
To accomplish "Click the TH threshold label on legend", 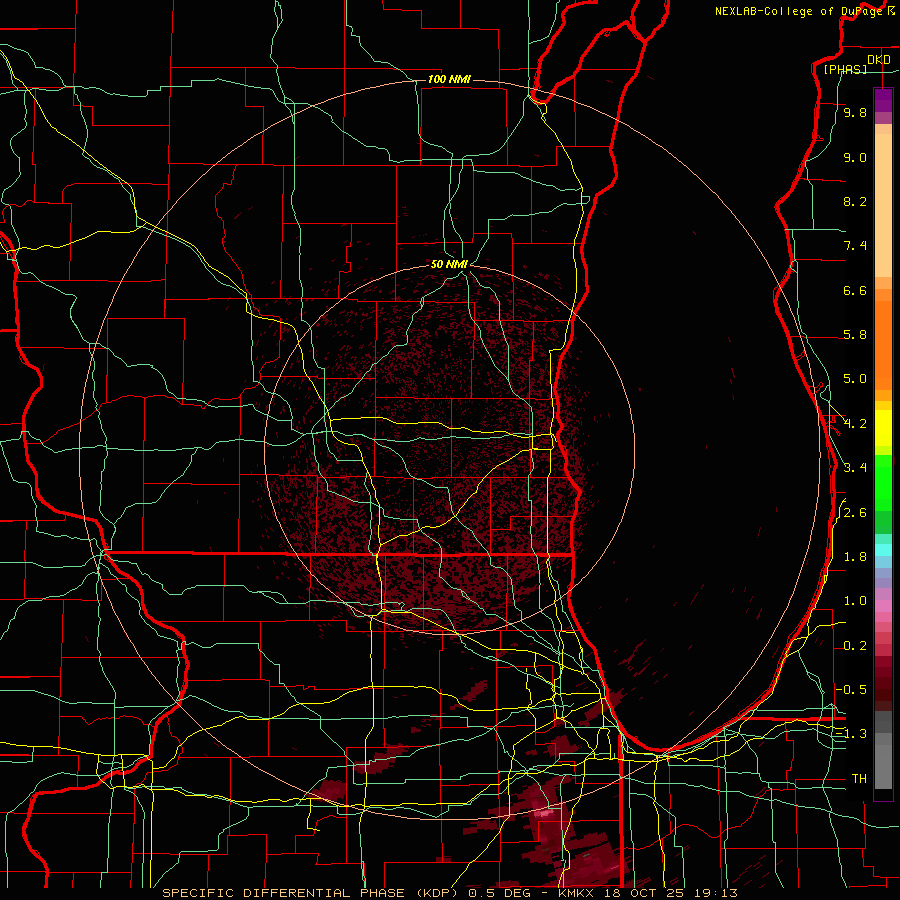I will point(859,779).
